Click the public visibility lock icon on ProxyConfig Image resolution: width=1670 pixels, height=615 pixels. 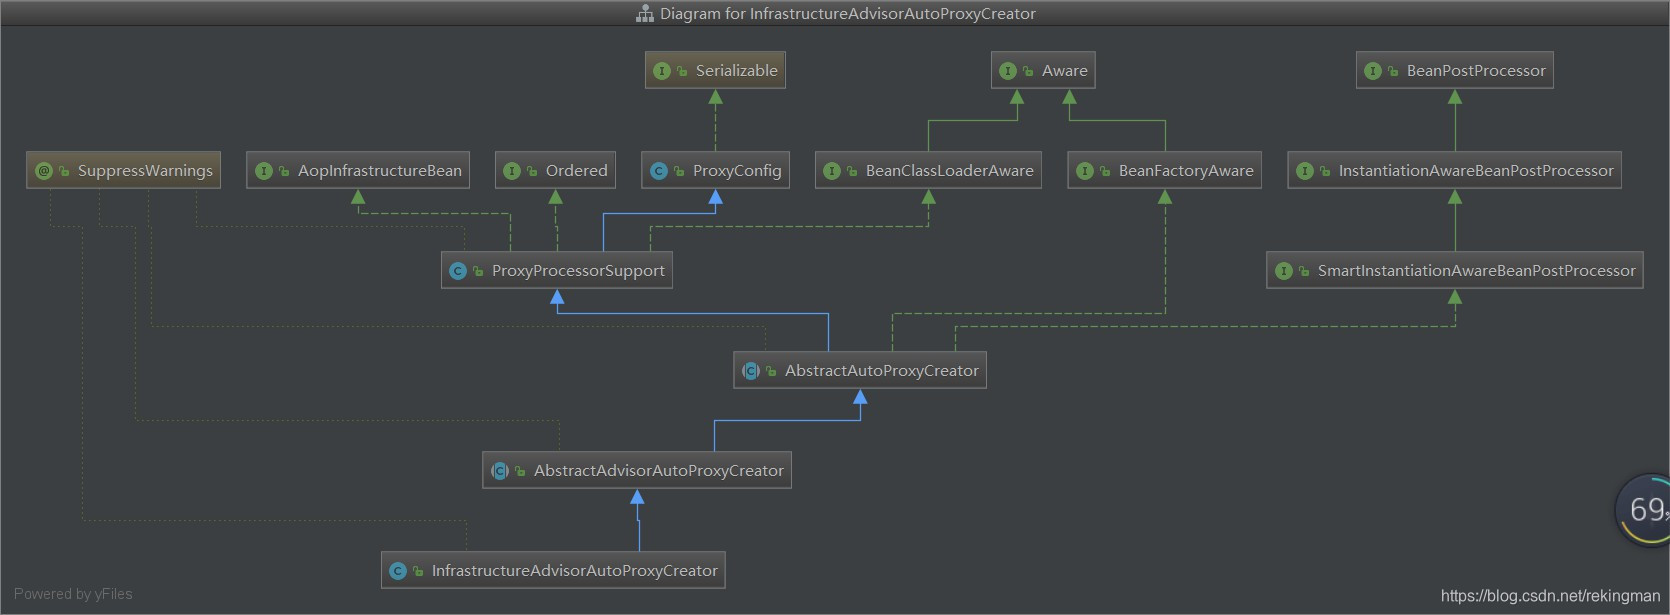click(679, 171)
